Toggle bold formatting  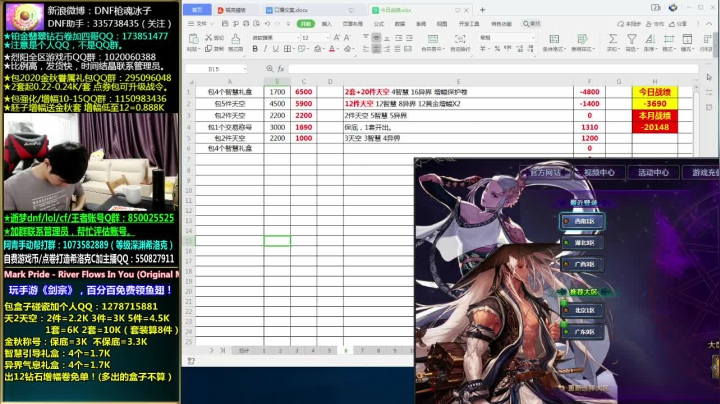(255, 49)
